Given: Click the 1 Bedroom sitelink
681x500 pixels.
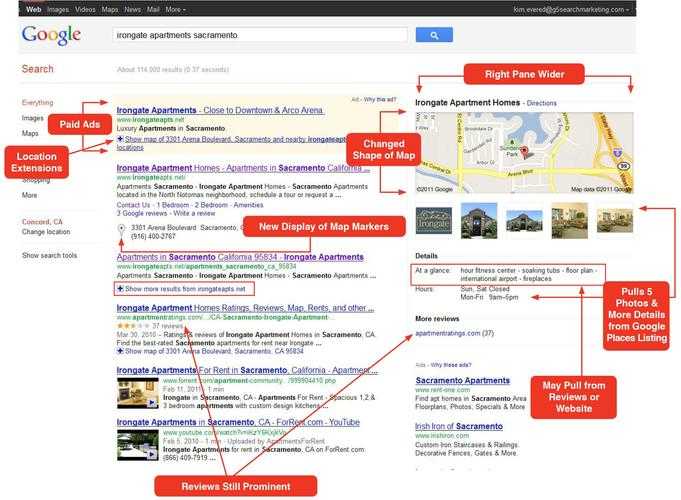Looking at the screenshot, I should point(173,205).
